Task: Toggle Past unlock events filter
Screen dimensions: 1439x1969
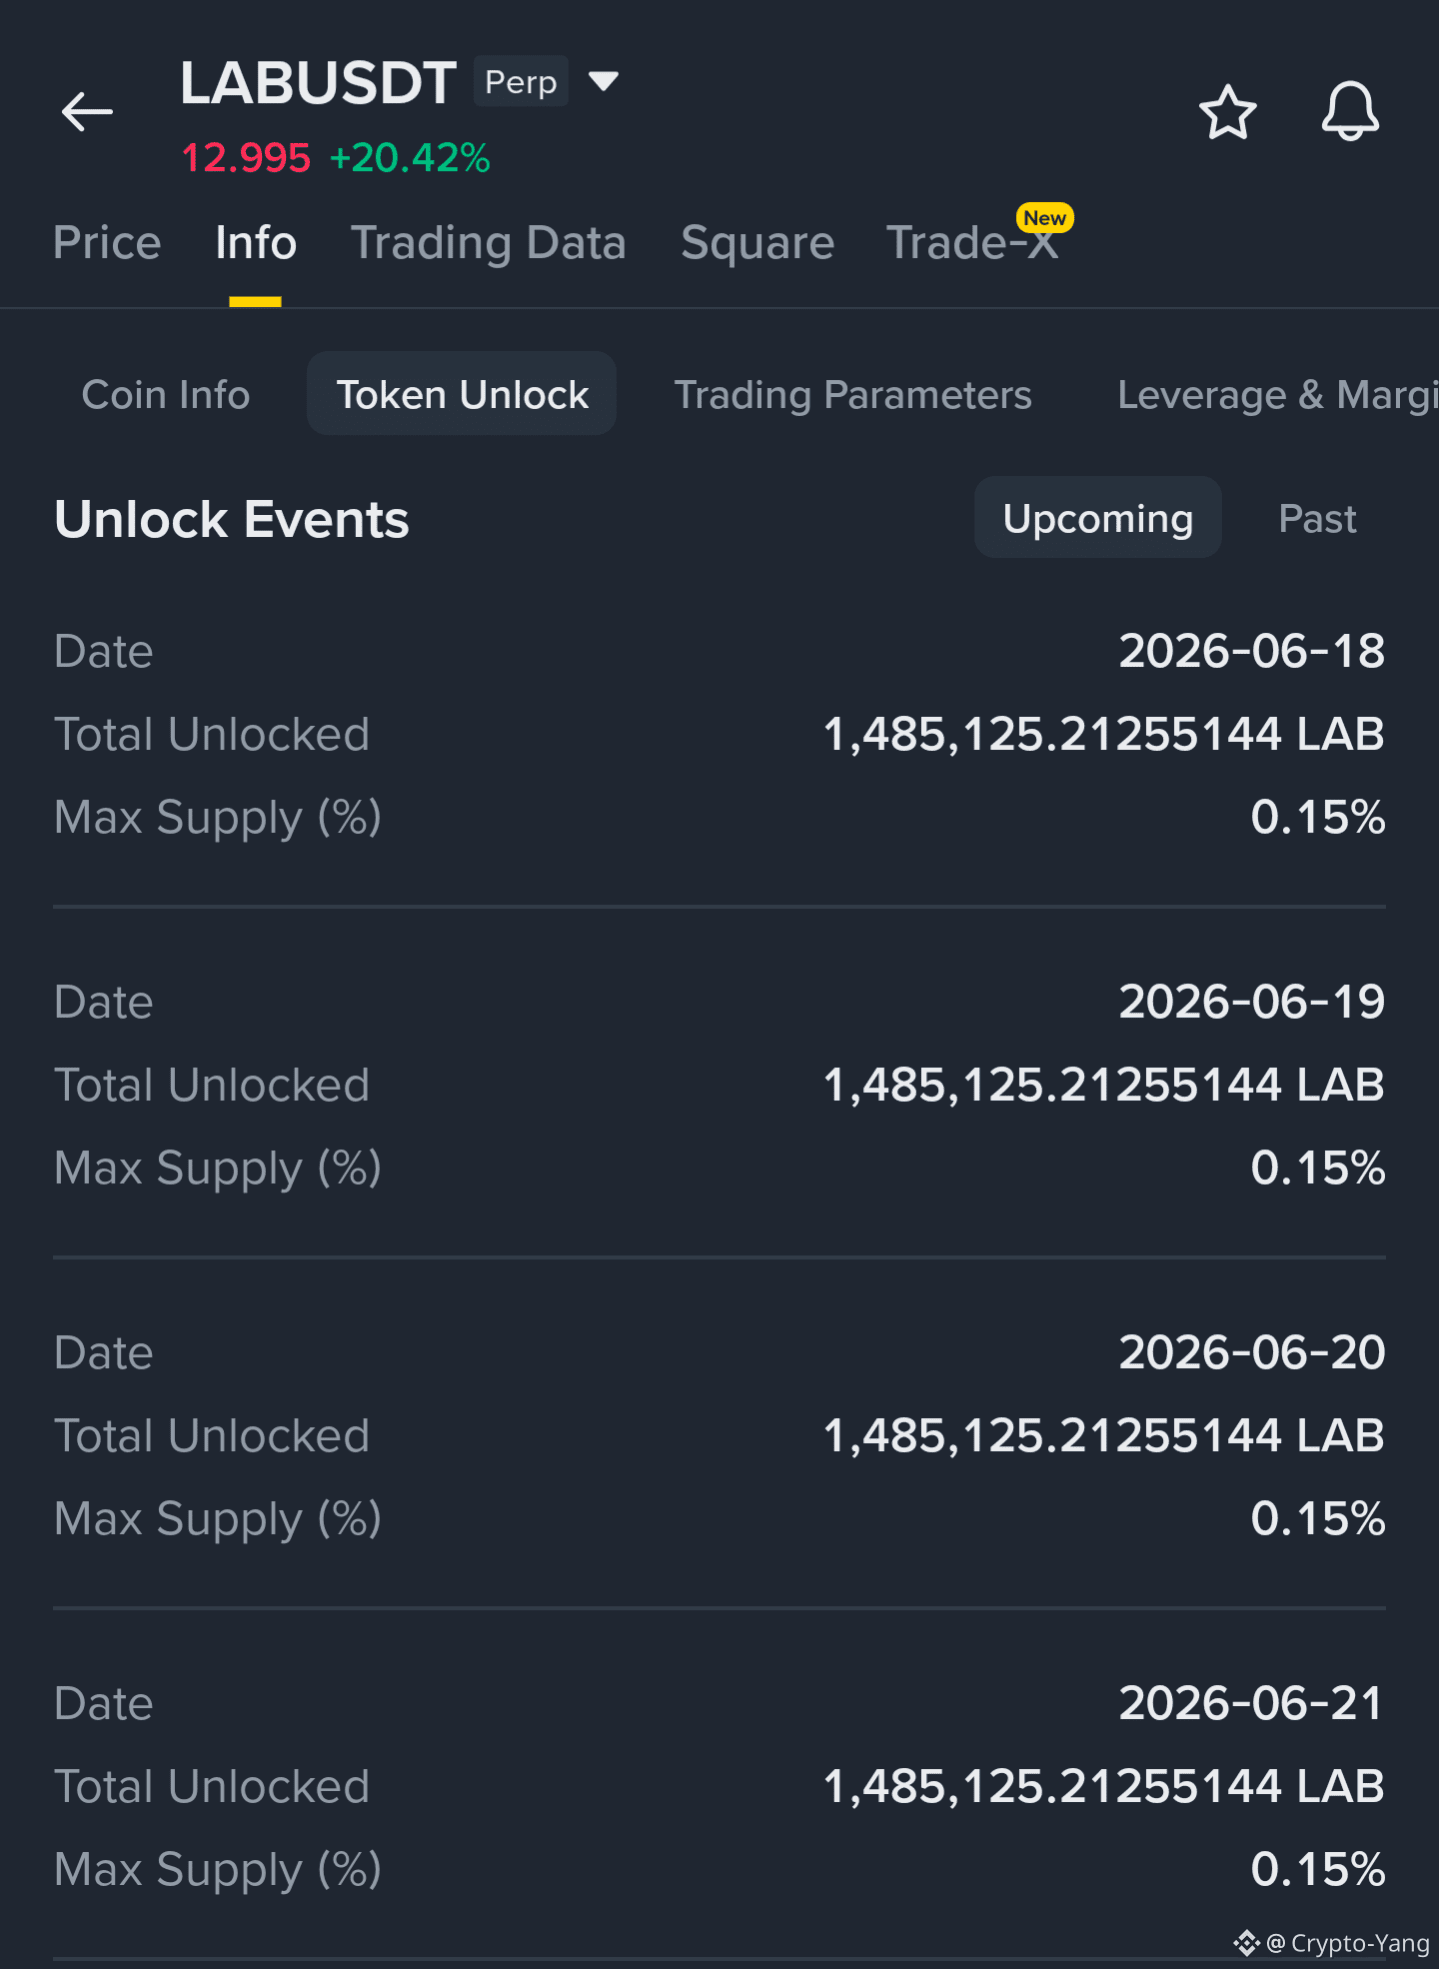Action: [1317, 519]
